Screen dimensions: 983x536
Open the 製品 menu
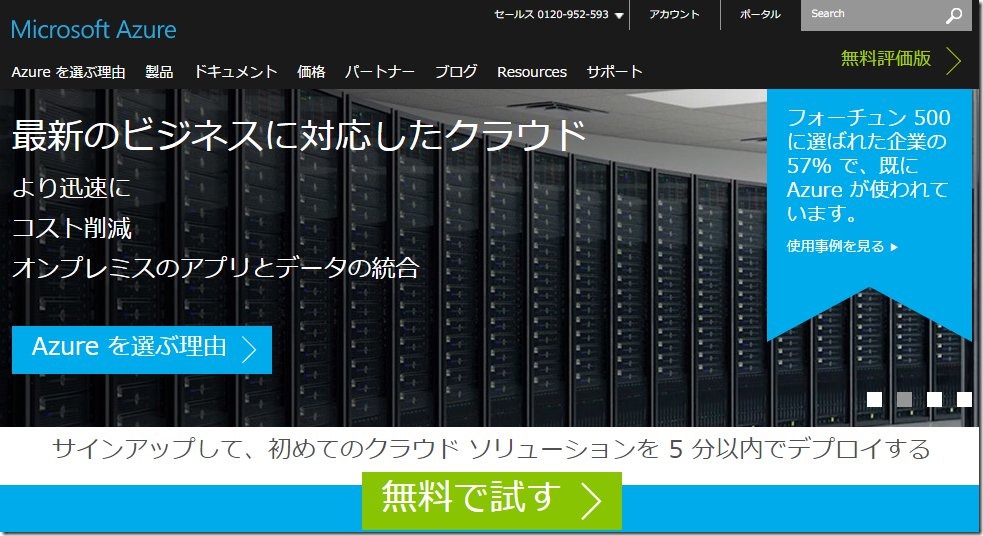coord(159,72)
